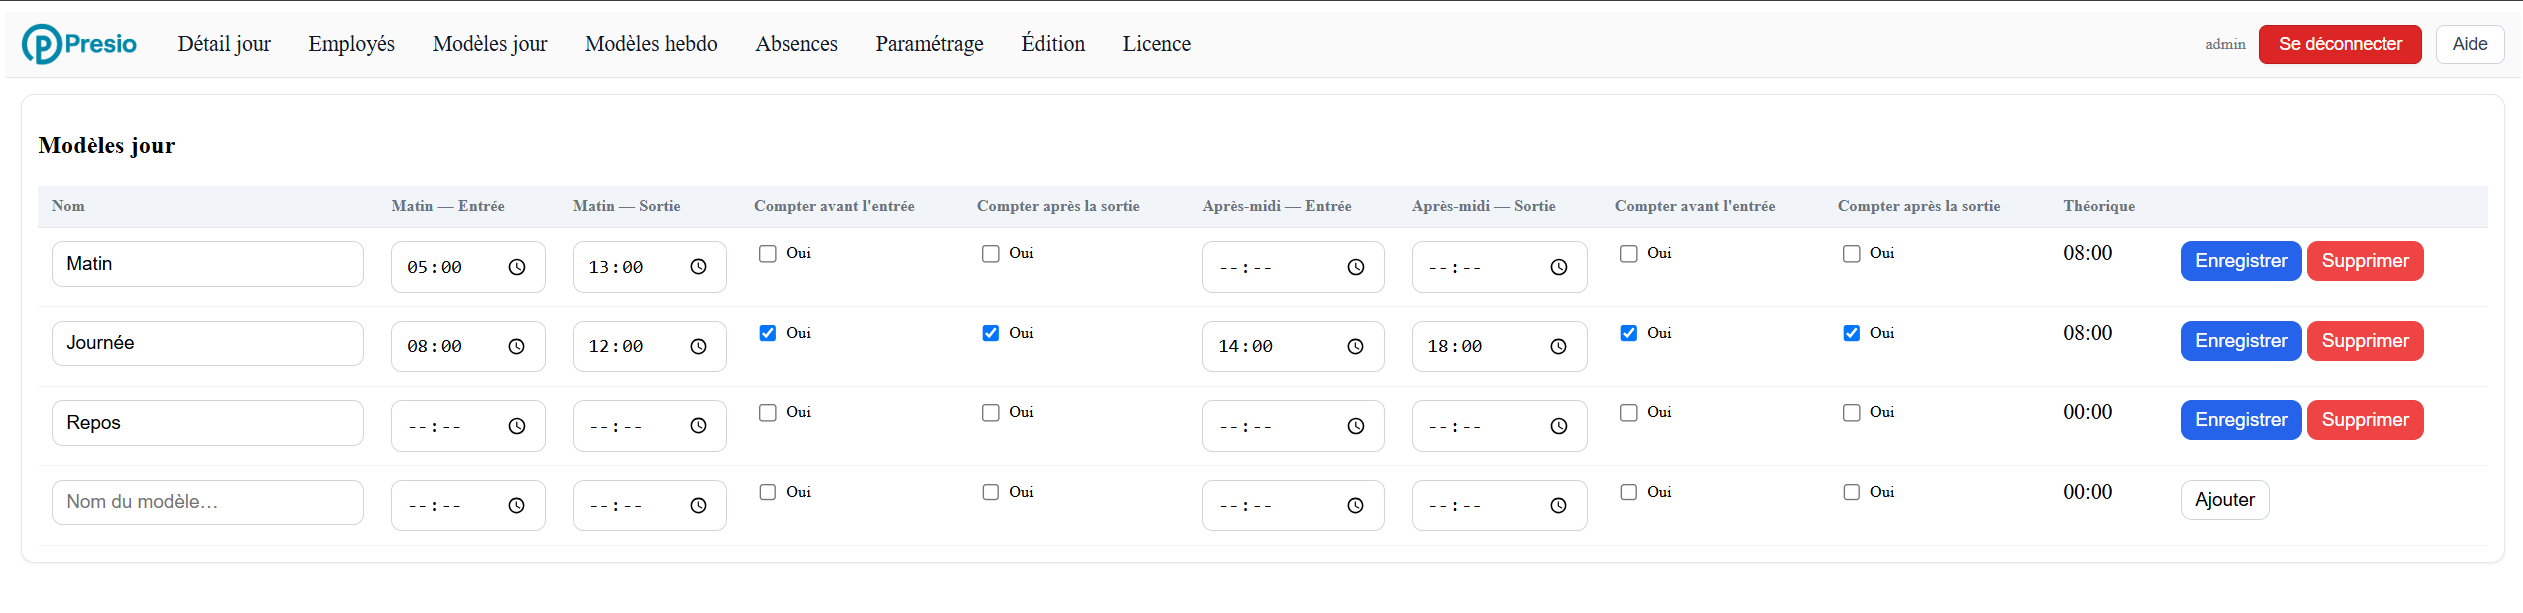2523x613 pixels.
Task: Open clock picker for Repos afternoon exit
Action: click(1558, 426)
